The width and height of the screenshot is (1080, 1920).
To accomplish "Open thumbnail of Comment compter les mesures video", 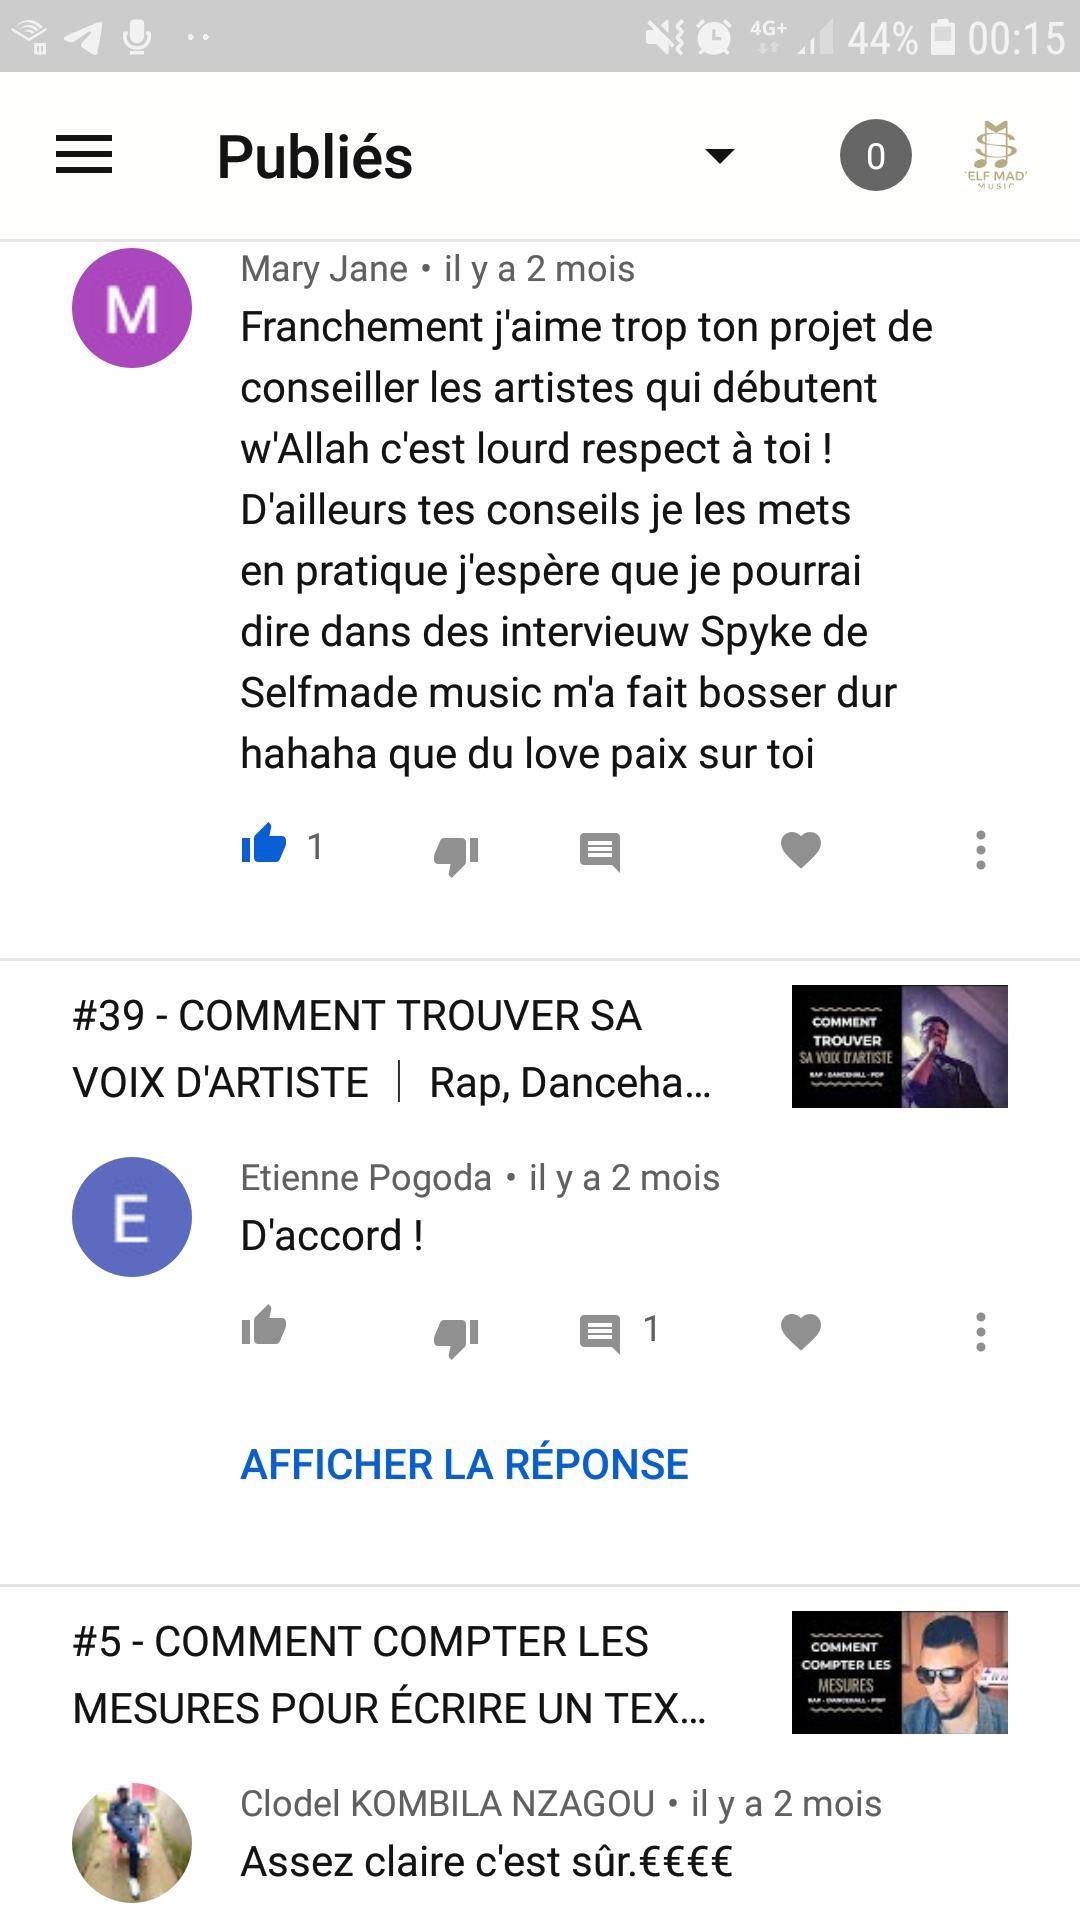I will (x=900, y=1672).
